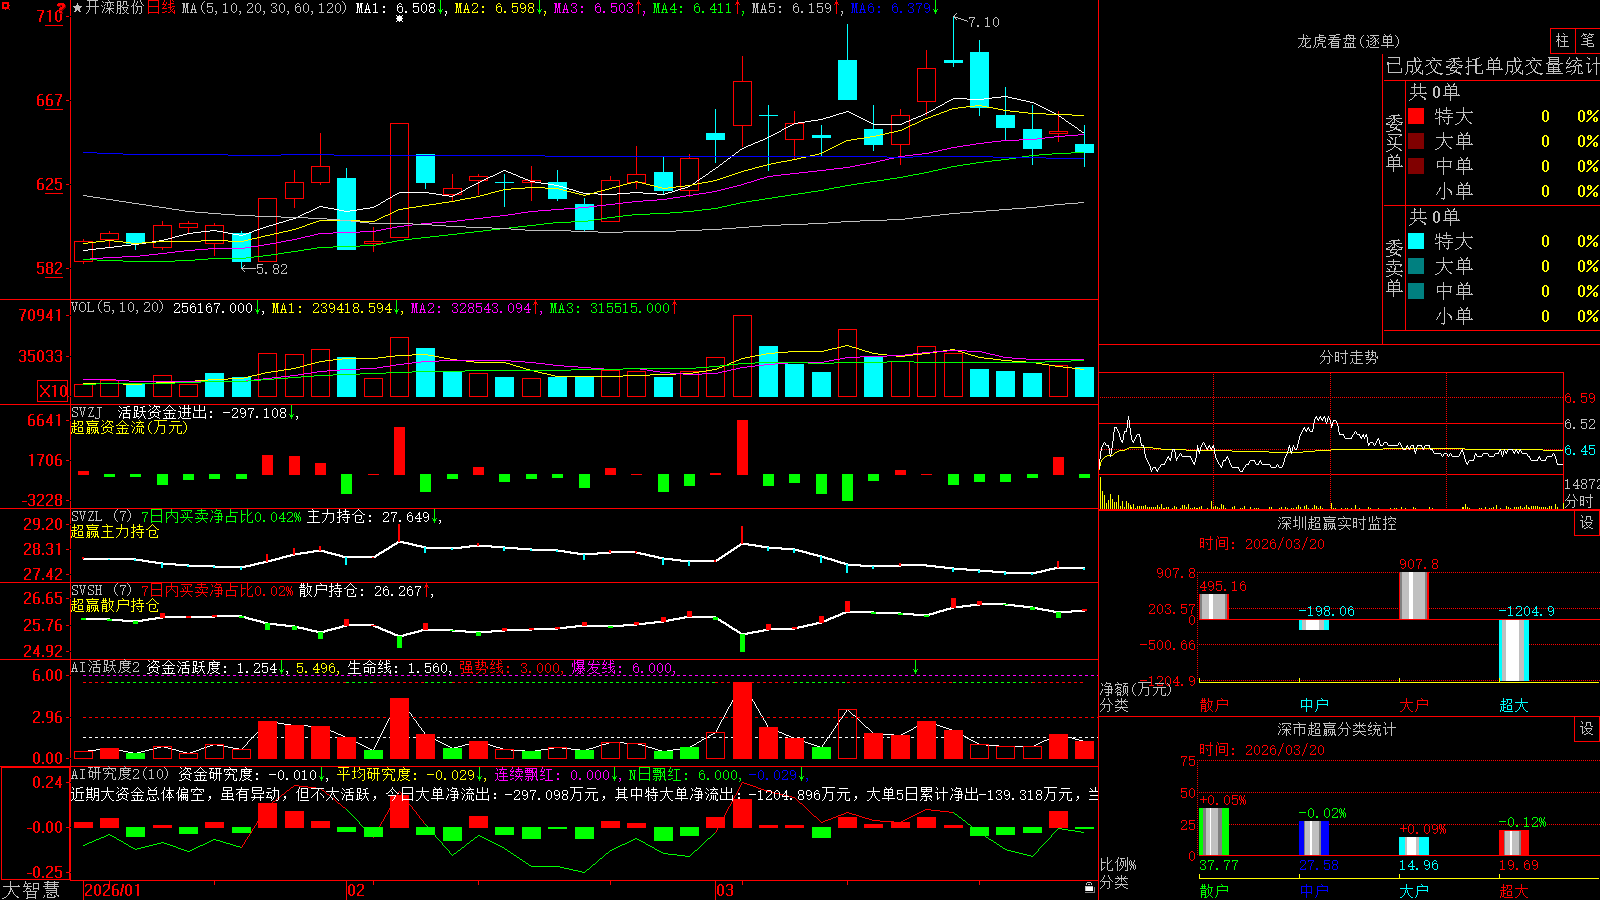Click the 分时 label beside intraday volume

(1579, 500)
